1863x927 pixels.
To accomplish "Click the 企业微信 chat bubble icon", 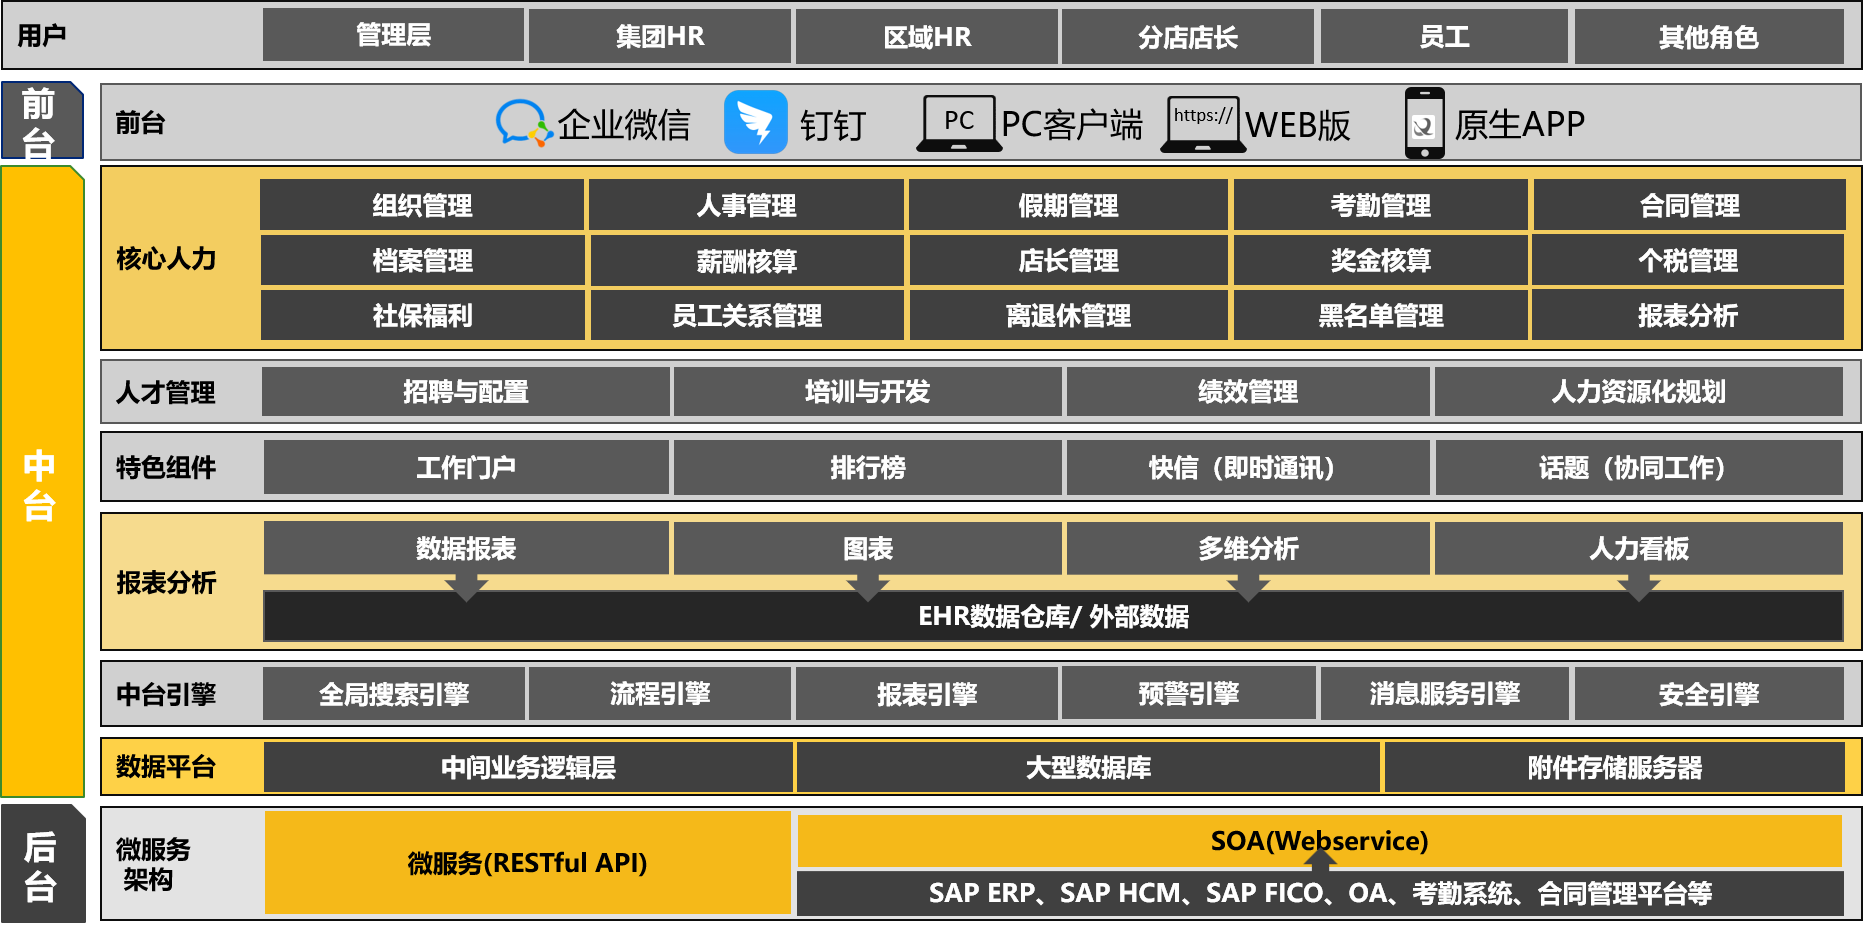I will tap(524, 123).
